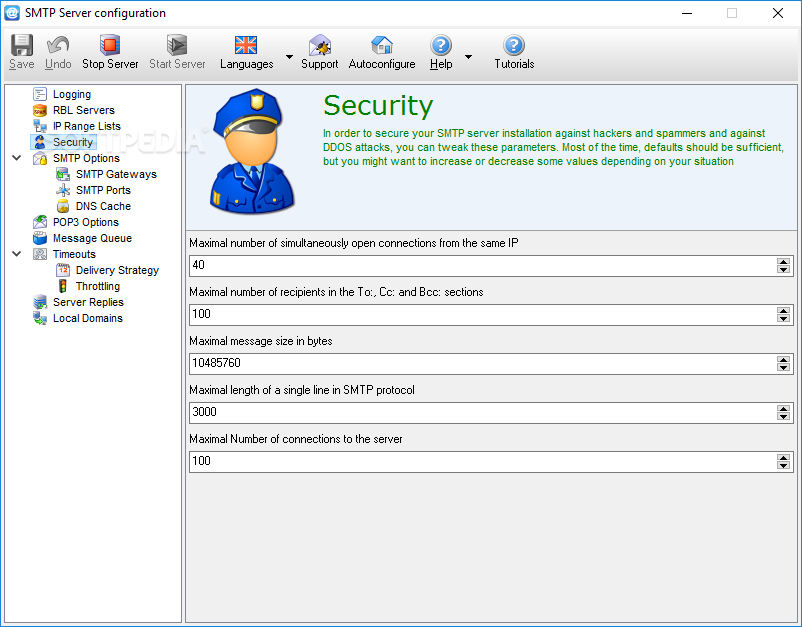Click the POP3 Options envelope icon
This screenshot has height=627, width=802.
(40, 222)
